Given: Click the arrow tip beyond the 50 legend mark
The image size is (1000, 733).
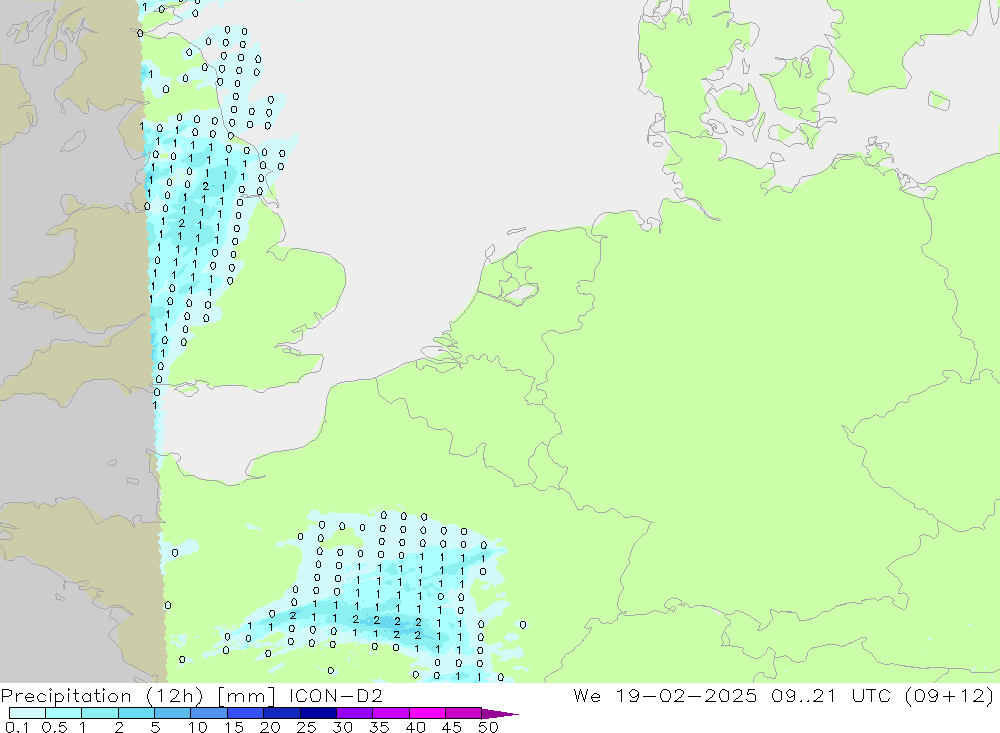Looking at the screenshot, I should [499, 713].
